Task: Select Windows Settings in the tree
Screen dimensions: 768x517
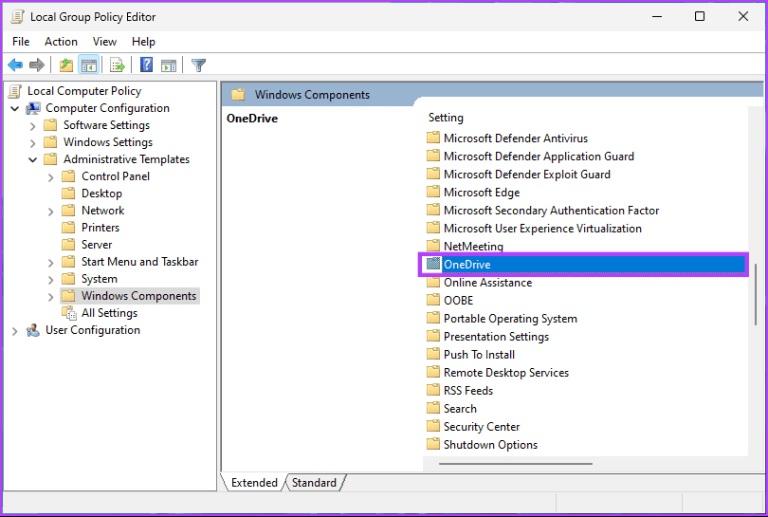Action: tap(108, 142)
